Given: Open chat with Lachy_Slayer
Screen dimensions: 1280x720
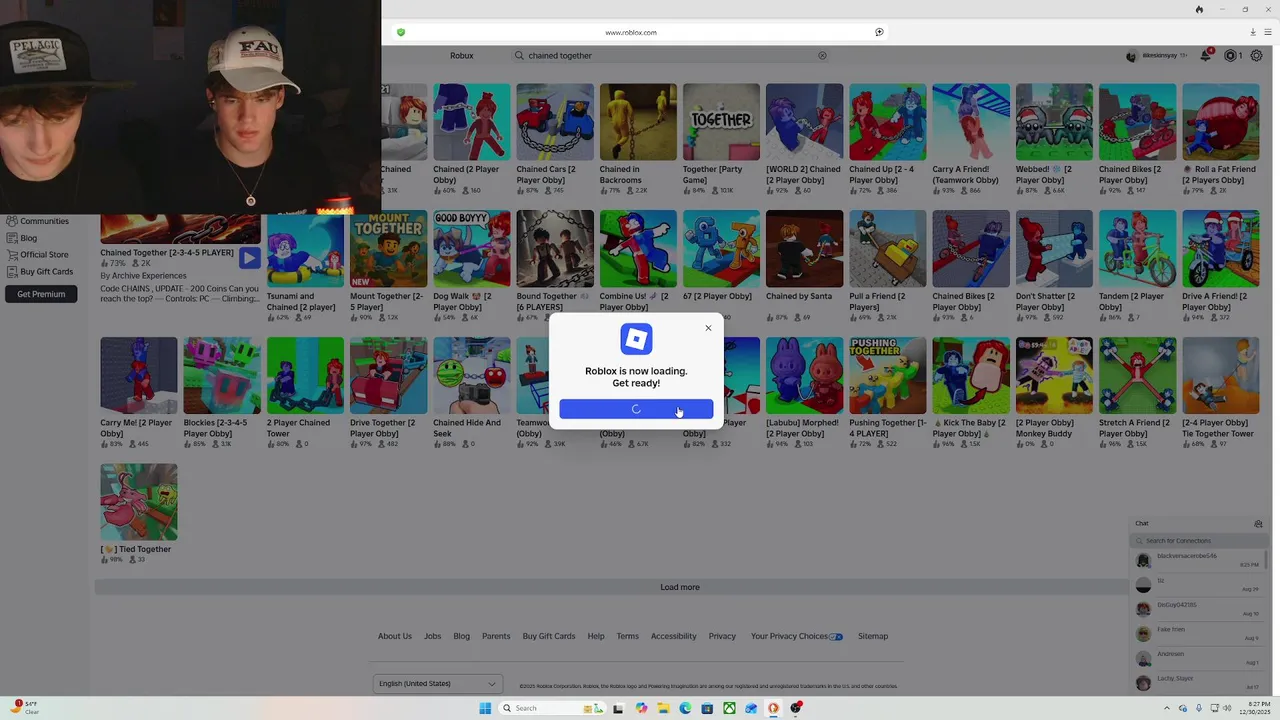Looking at the screenshot, I should pos(1198,683).
